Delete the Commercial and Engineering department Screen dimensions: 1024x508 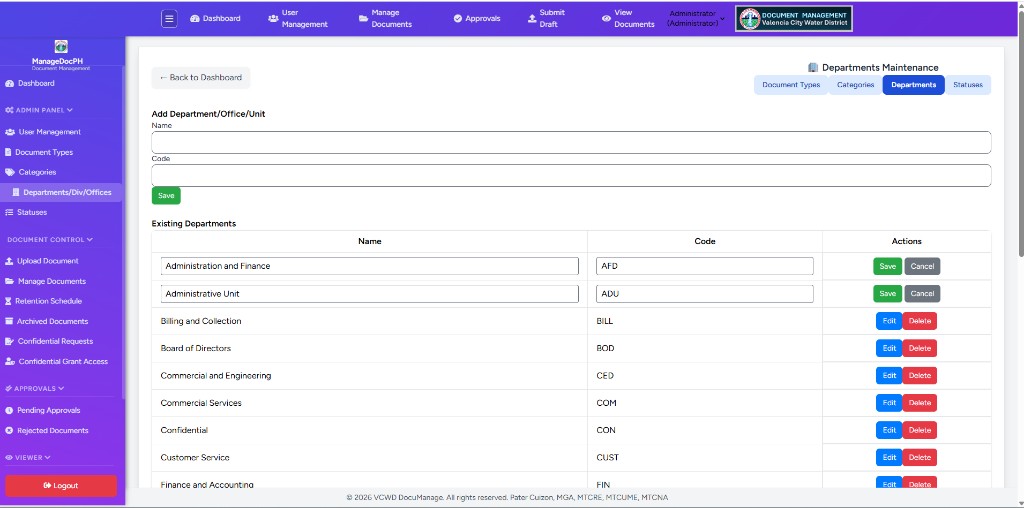point(920,376)
